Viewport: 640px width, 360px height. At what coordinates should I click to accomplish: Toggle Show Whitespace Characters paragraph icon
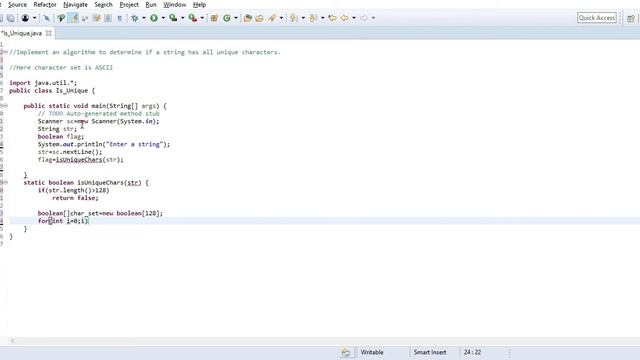tap(120, 18)
